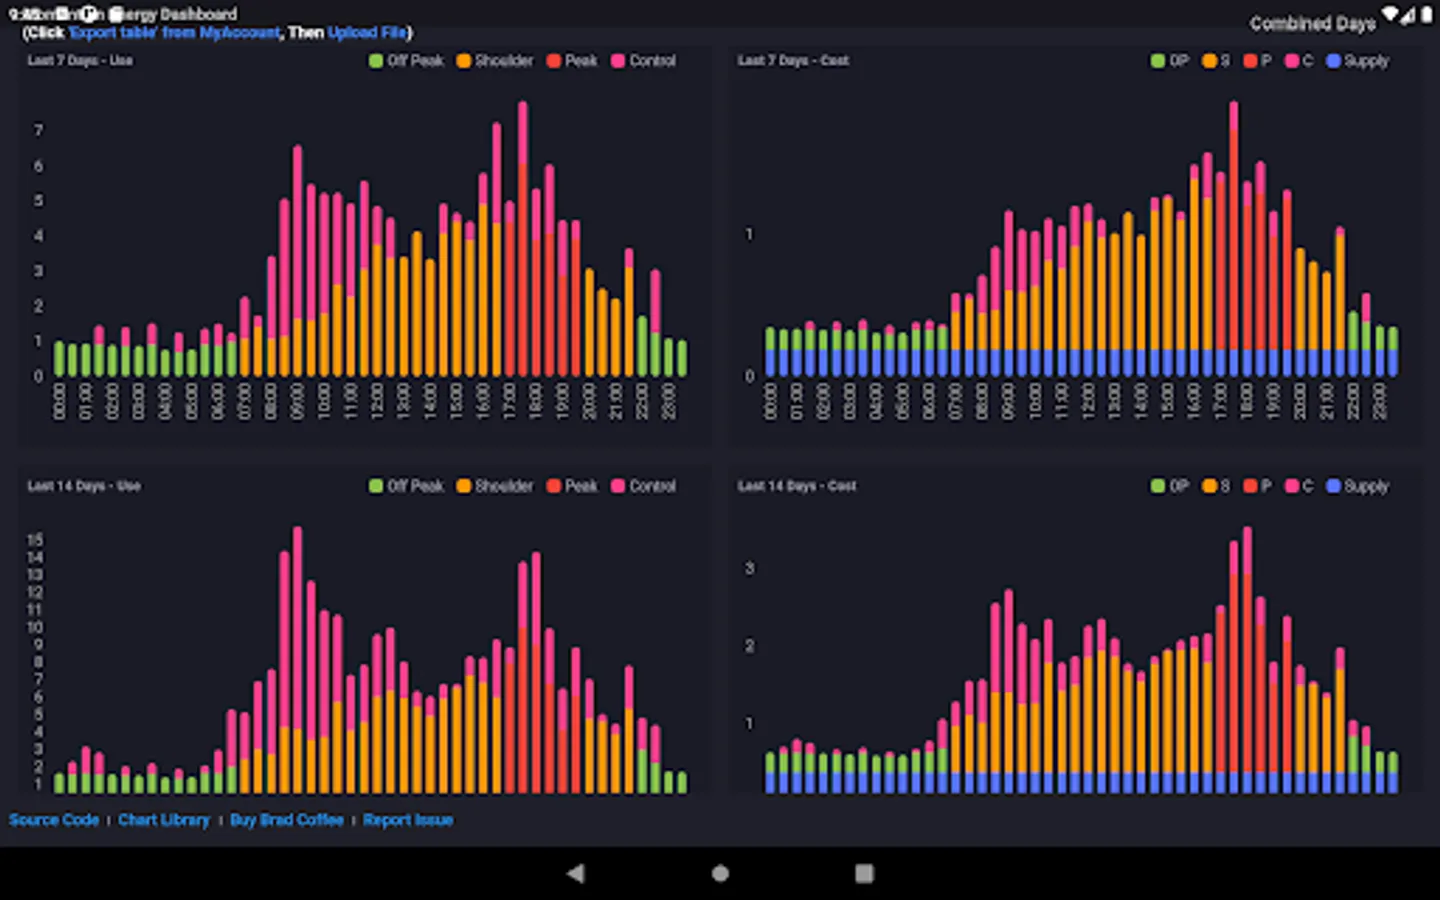
Task: Click the Upload File link
Action: pos(367,32)
